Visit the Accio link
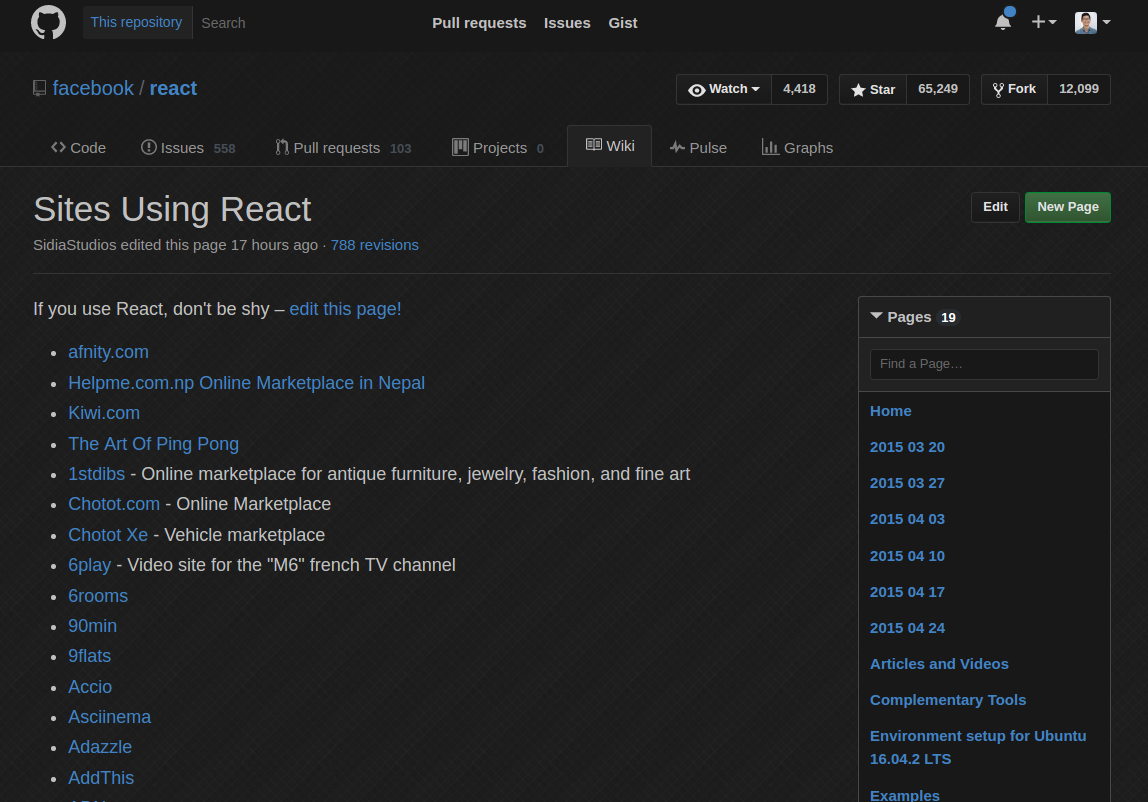The height and width of the screenshot is (802, 1148). pyautogui.click(x=90, y=687)
